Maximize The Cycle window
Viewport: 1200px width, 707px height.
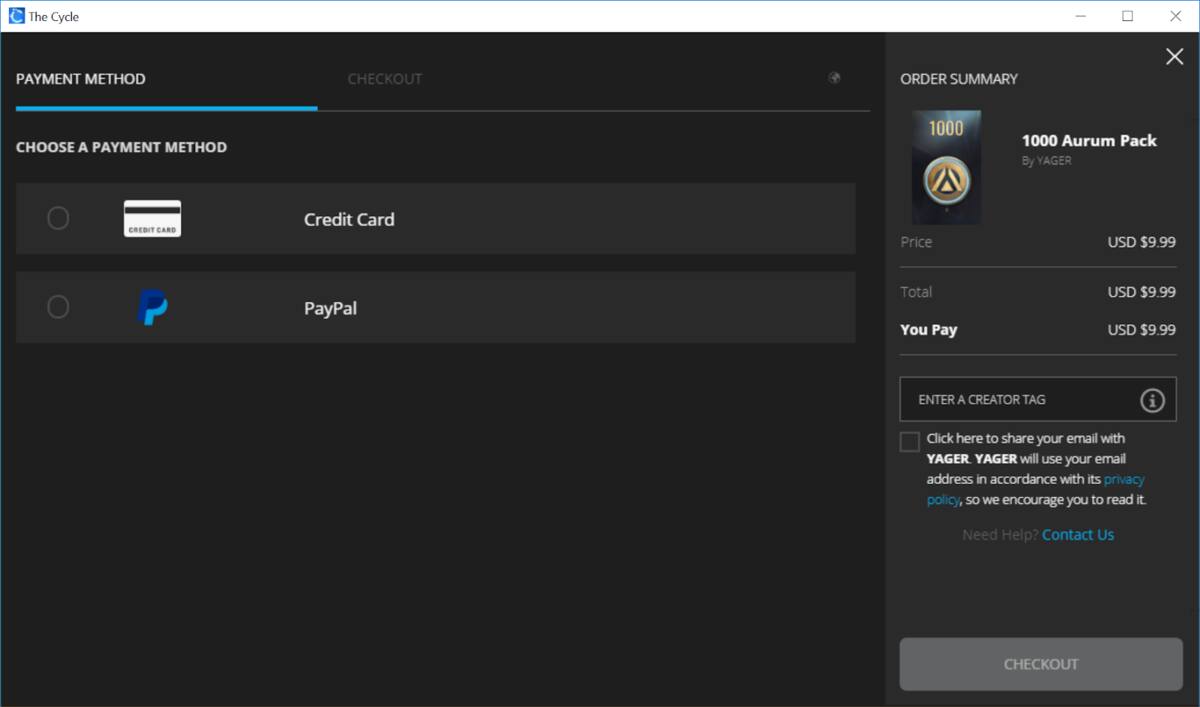(x=1128, y=16)
